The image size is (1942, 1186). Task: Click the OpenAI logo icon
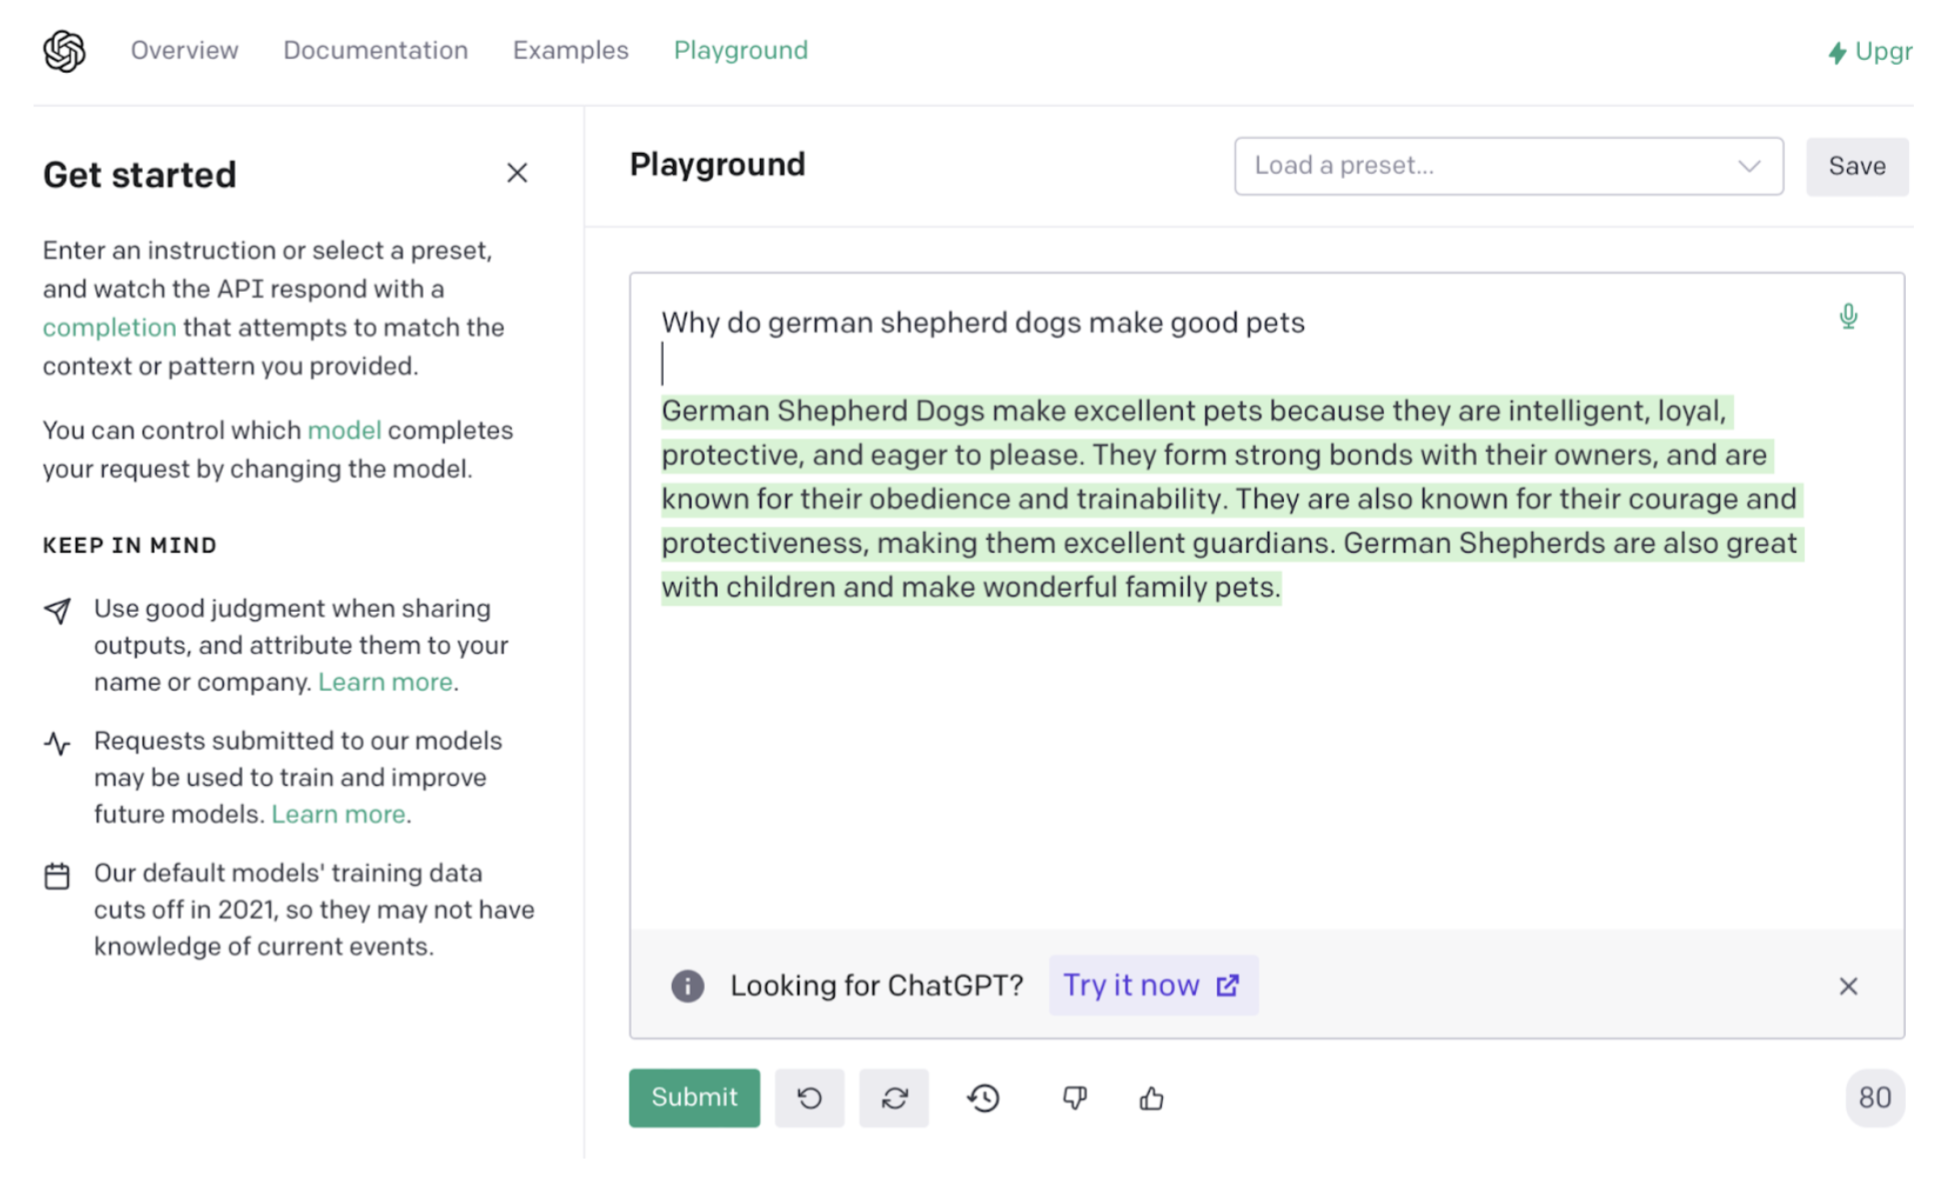click(x=64, y=51)
